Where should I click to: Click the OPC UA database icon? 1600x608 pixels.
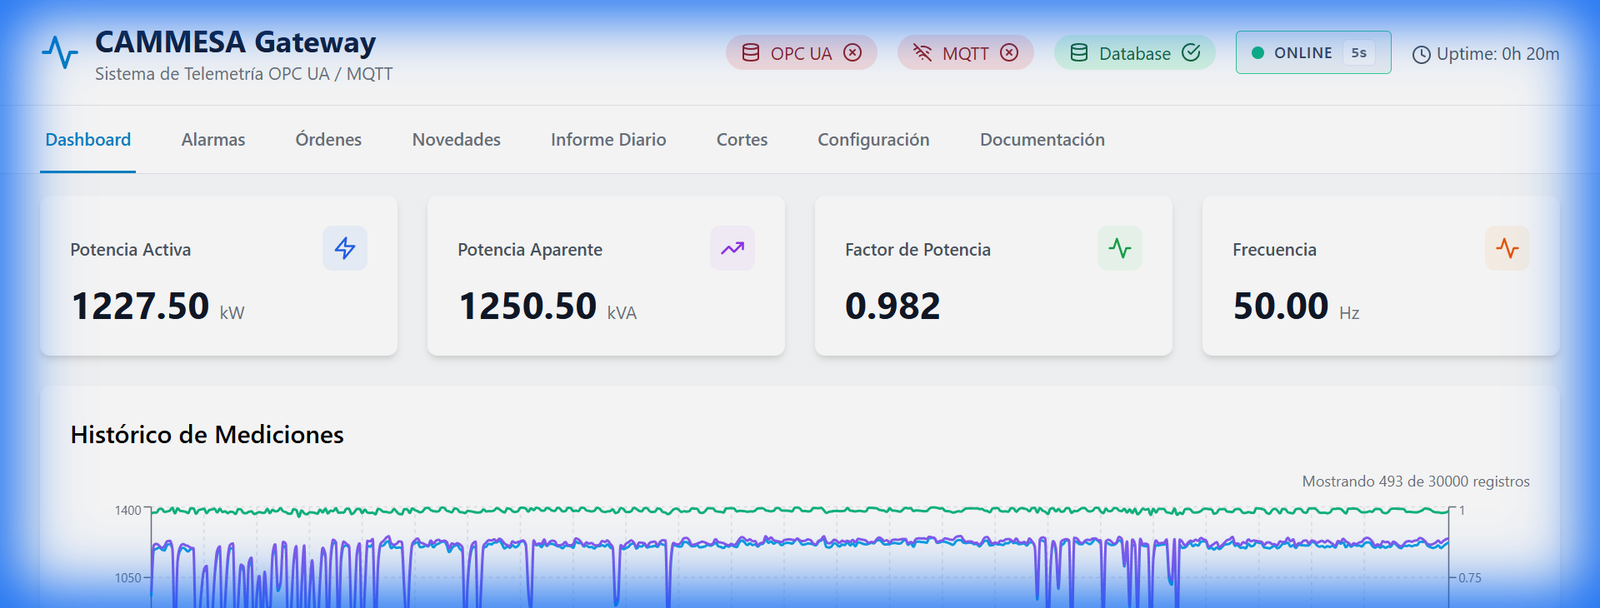tap(750, 53)
